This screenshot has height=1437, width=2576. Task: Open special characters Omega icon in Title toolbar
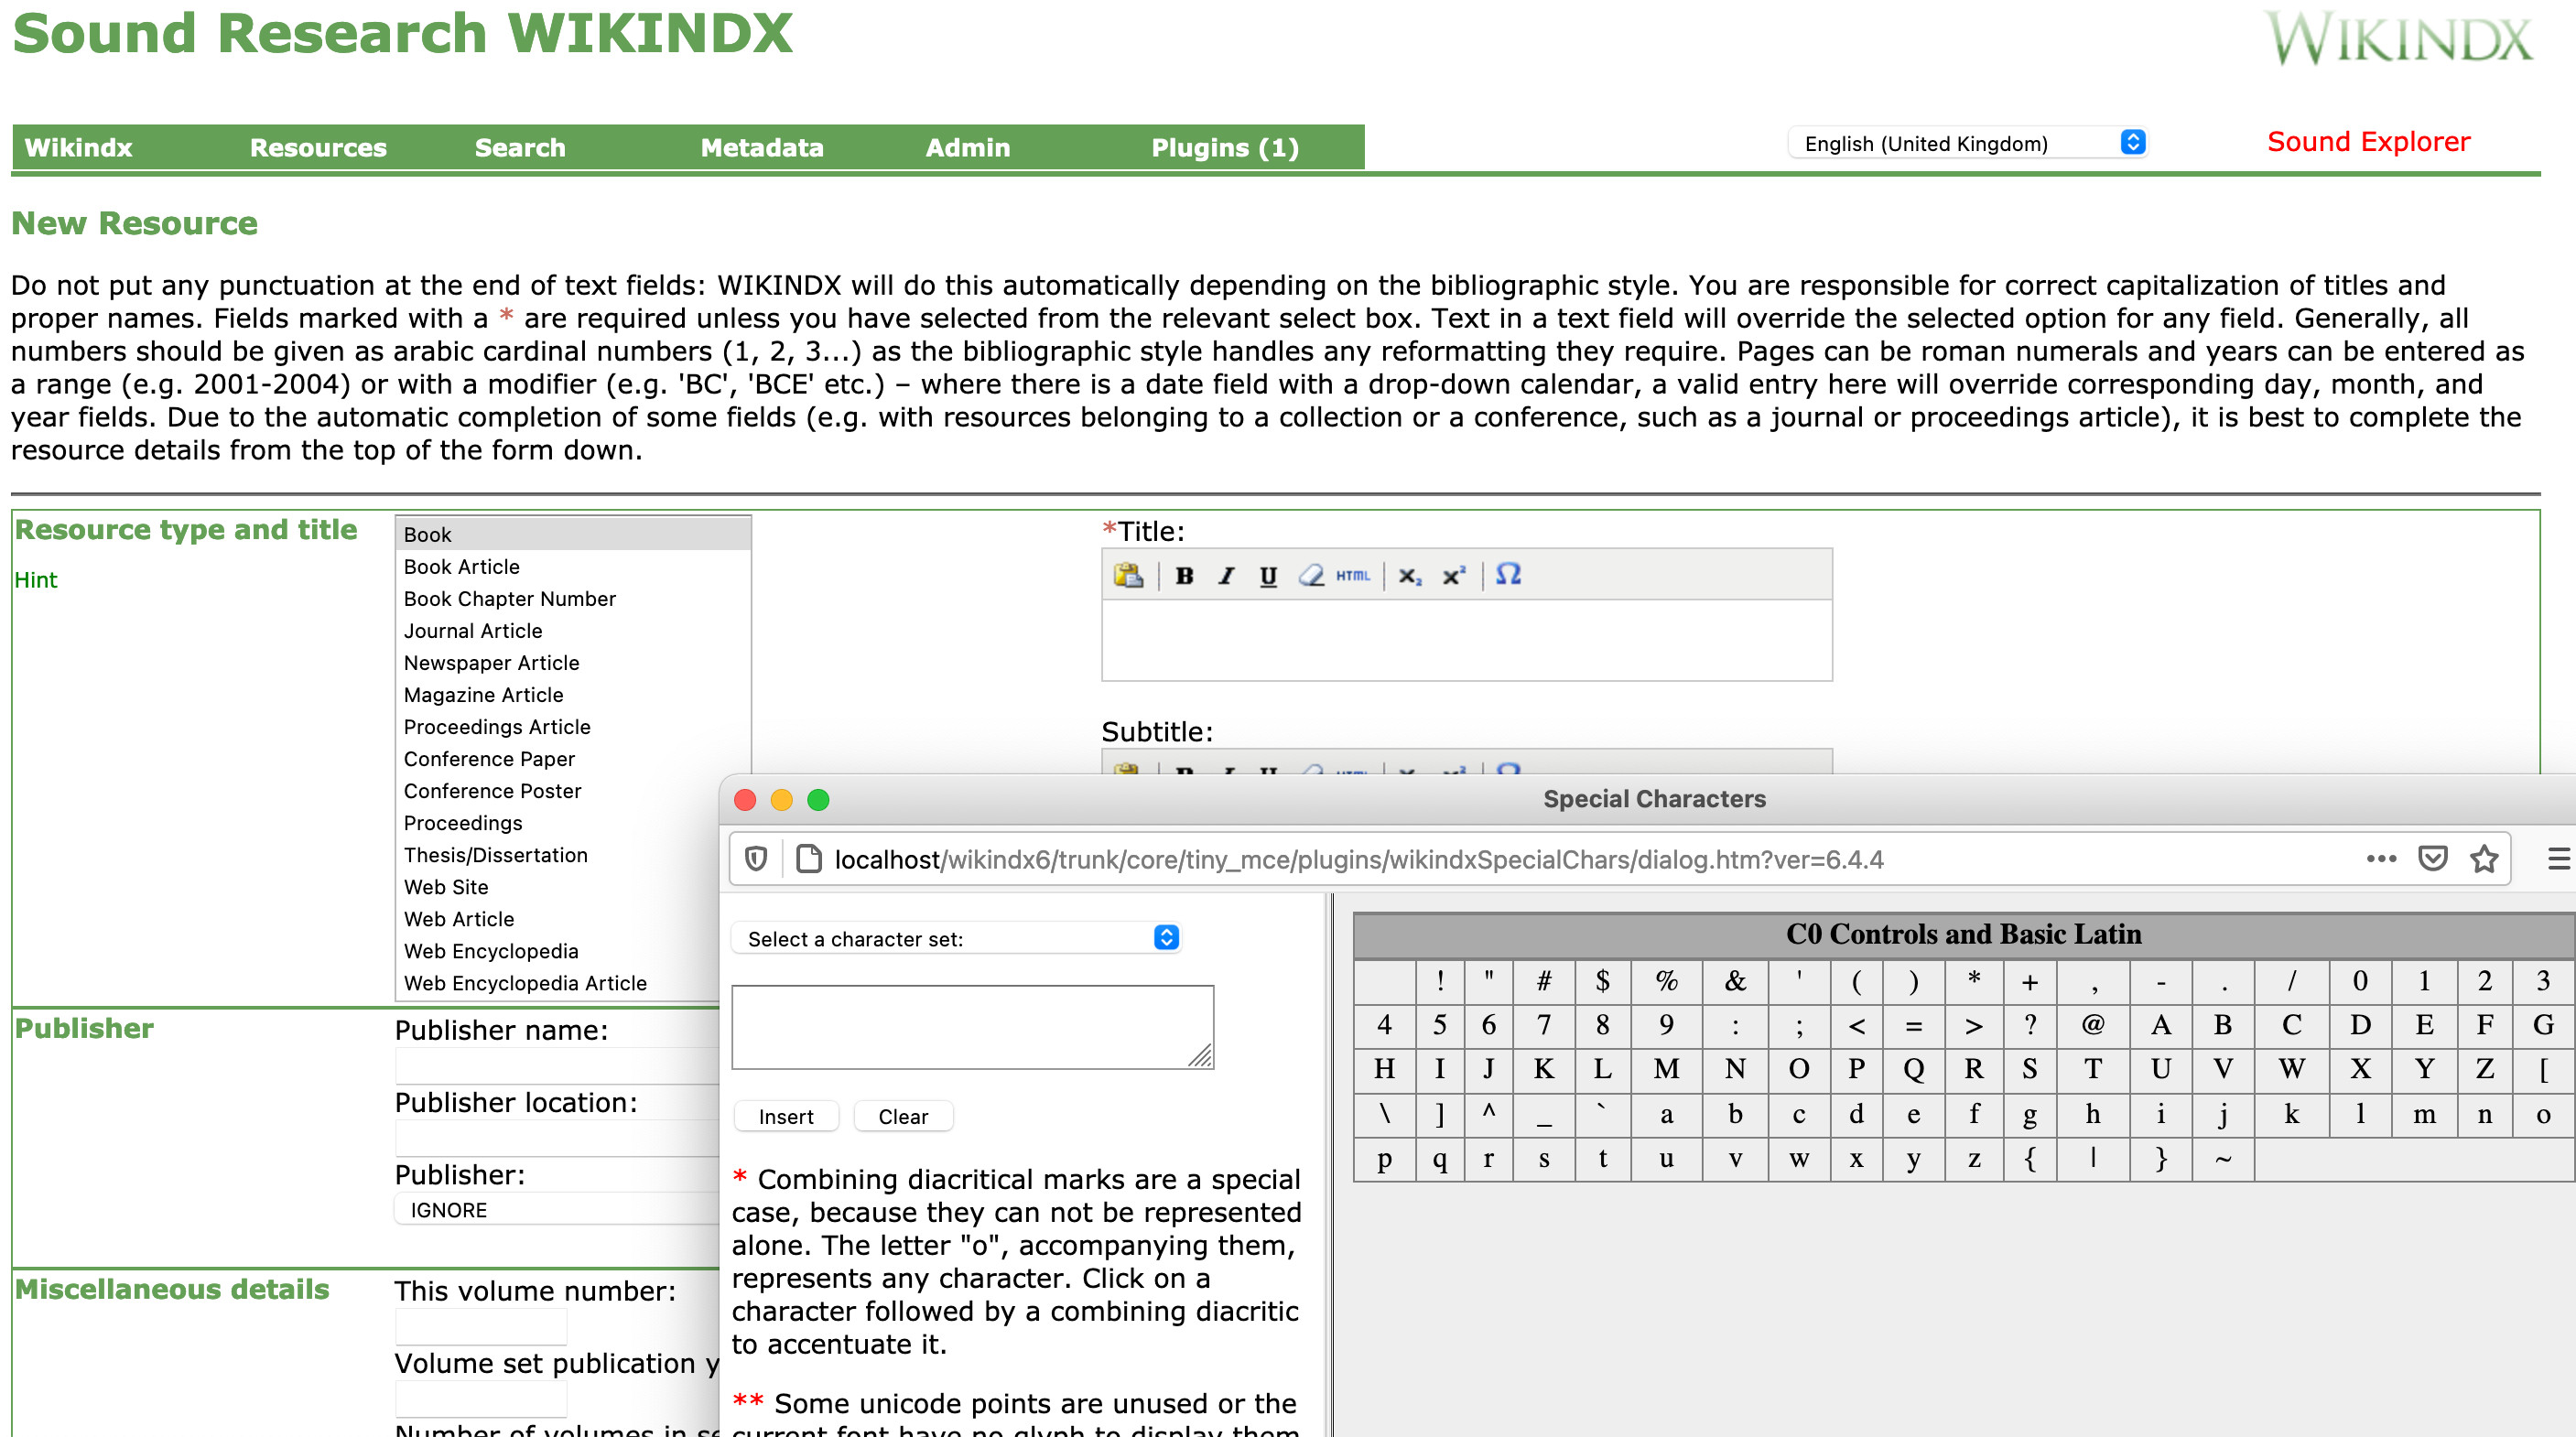[x=1508, y=574]
